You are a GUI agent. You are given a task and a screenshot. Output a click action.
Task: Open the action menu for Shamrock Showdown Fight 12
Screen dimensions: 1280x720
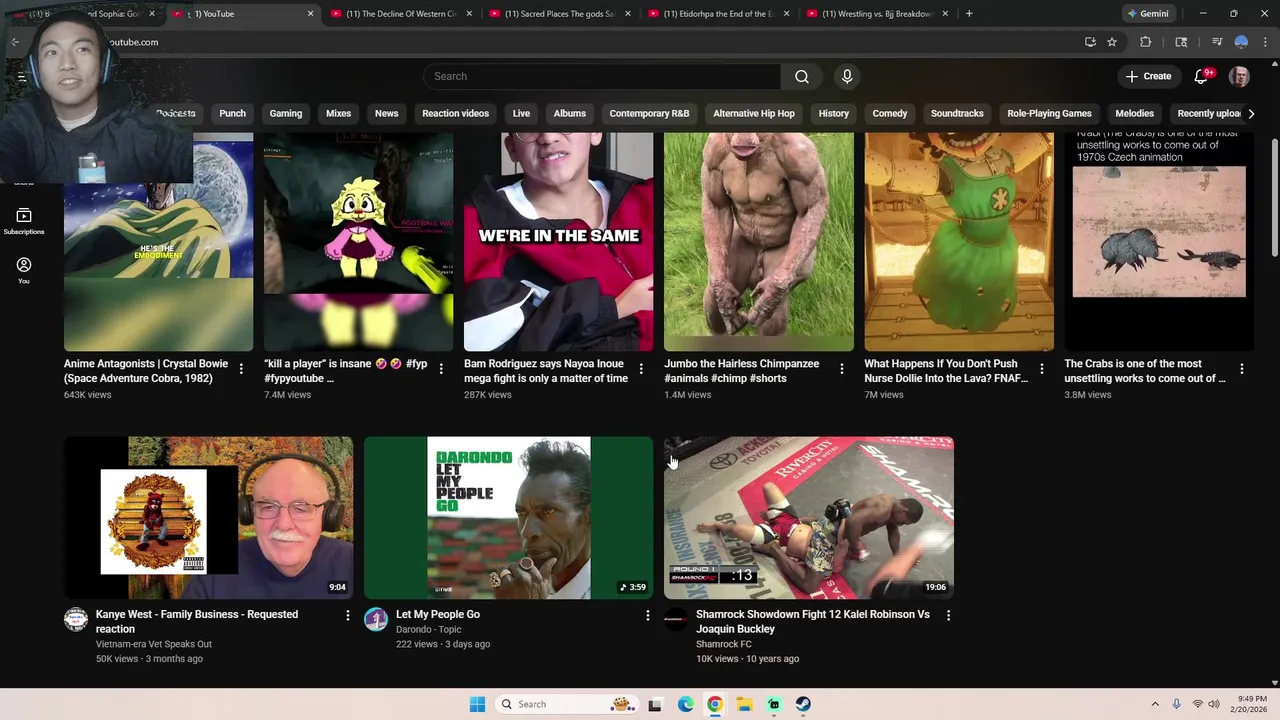click(x=947, y=615)
